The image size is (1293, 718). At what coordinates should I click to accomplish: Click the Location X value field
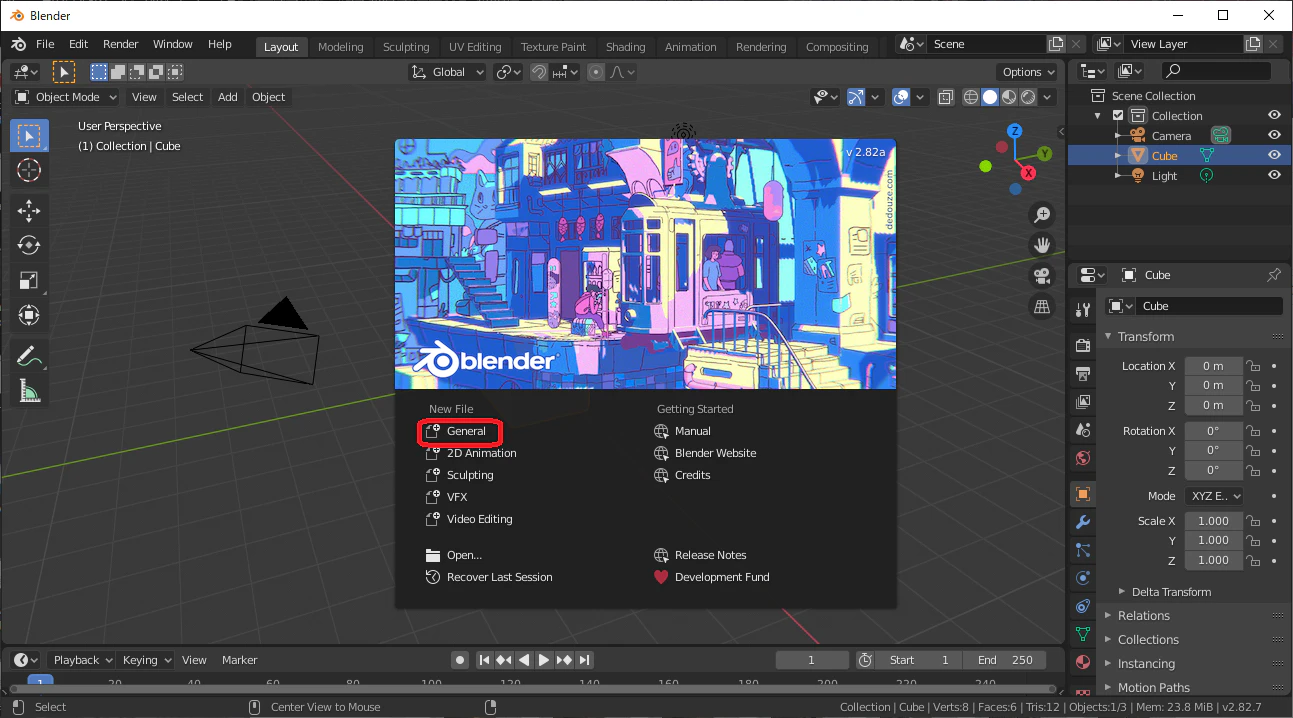(1214, 366)
